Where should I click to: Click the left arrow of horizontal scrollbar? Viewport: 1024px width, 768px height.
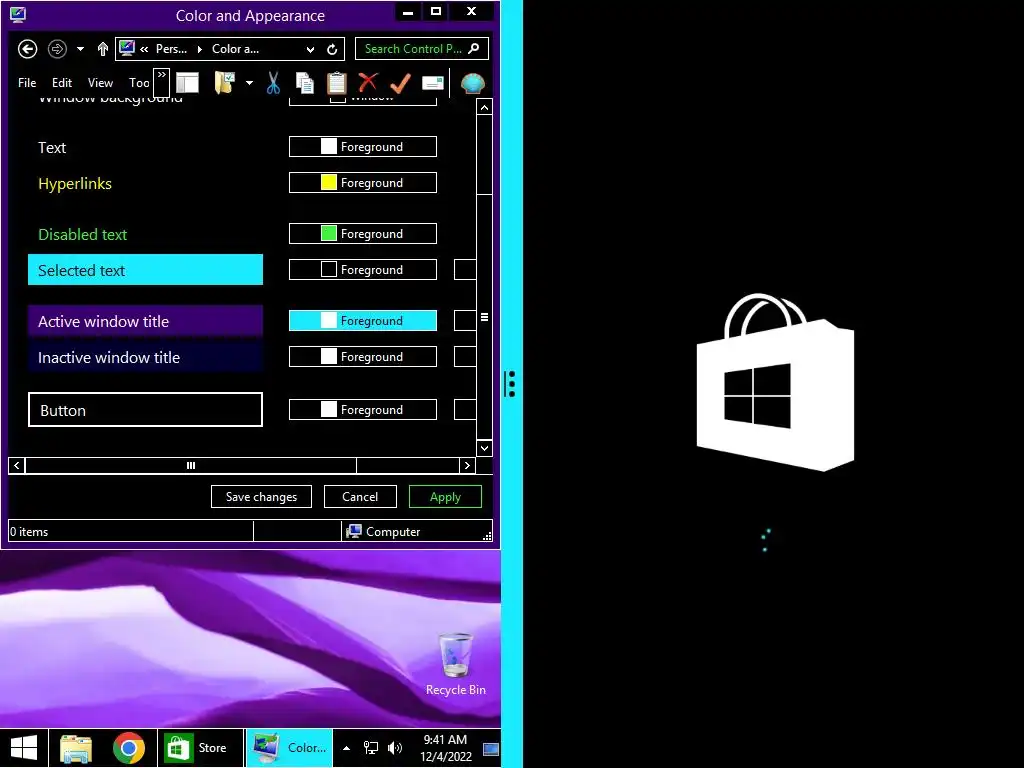tap(17, 465)
